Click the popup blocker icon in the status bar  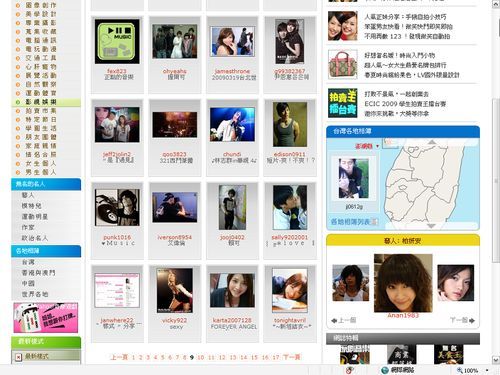pyautogui.click(x=349, y=370)
